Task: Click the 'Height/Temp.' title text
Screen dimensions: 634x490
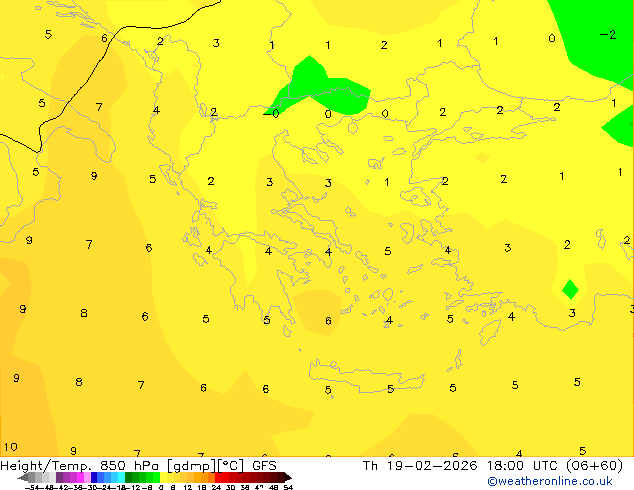Action: click(46, 465)
